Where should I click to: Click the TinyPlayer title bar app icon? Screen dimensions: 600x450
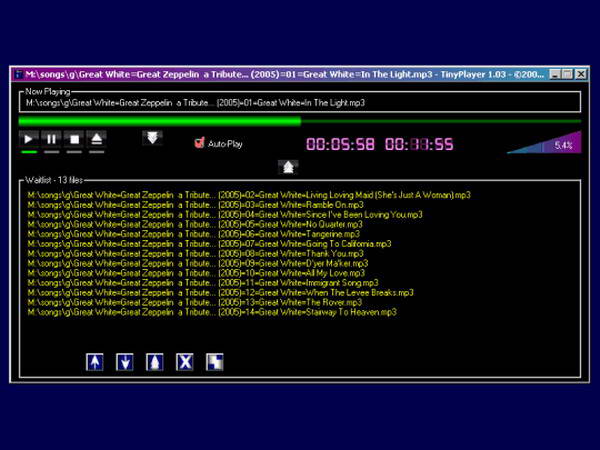click(x=18, y=74)
